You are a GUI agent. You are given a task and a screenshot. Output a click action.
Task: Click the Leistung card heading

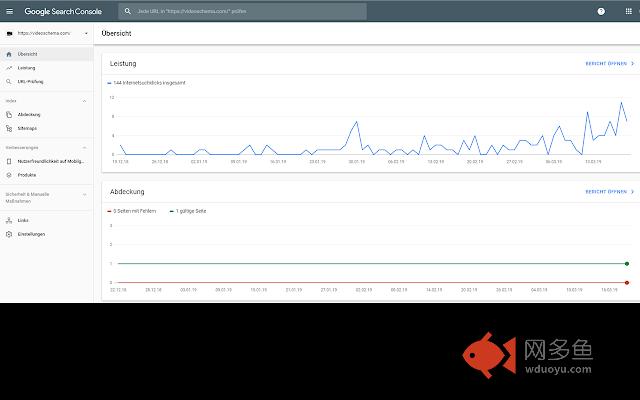(123, 64)
